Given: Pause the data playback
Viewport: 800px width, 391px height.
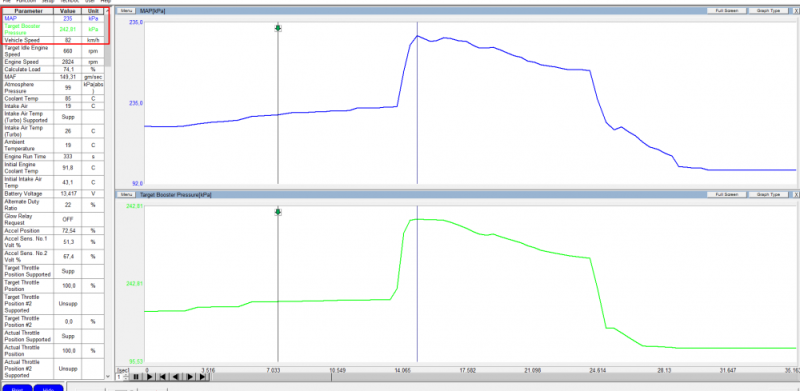Looking at the screenshot, I should [x=136, y=377].
